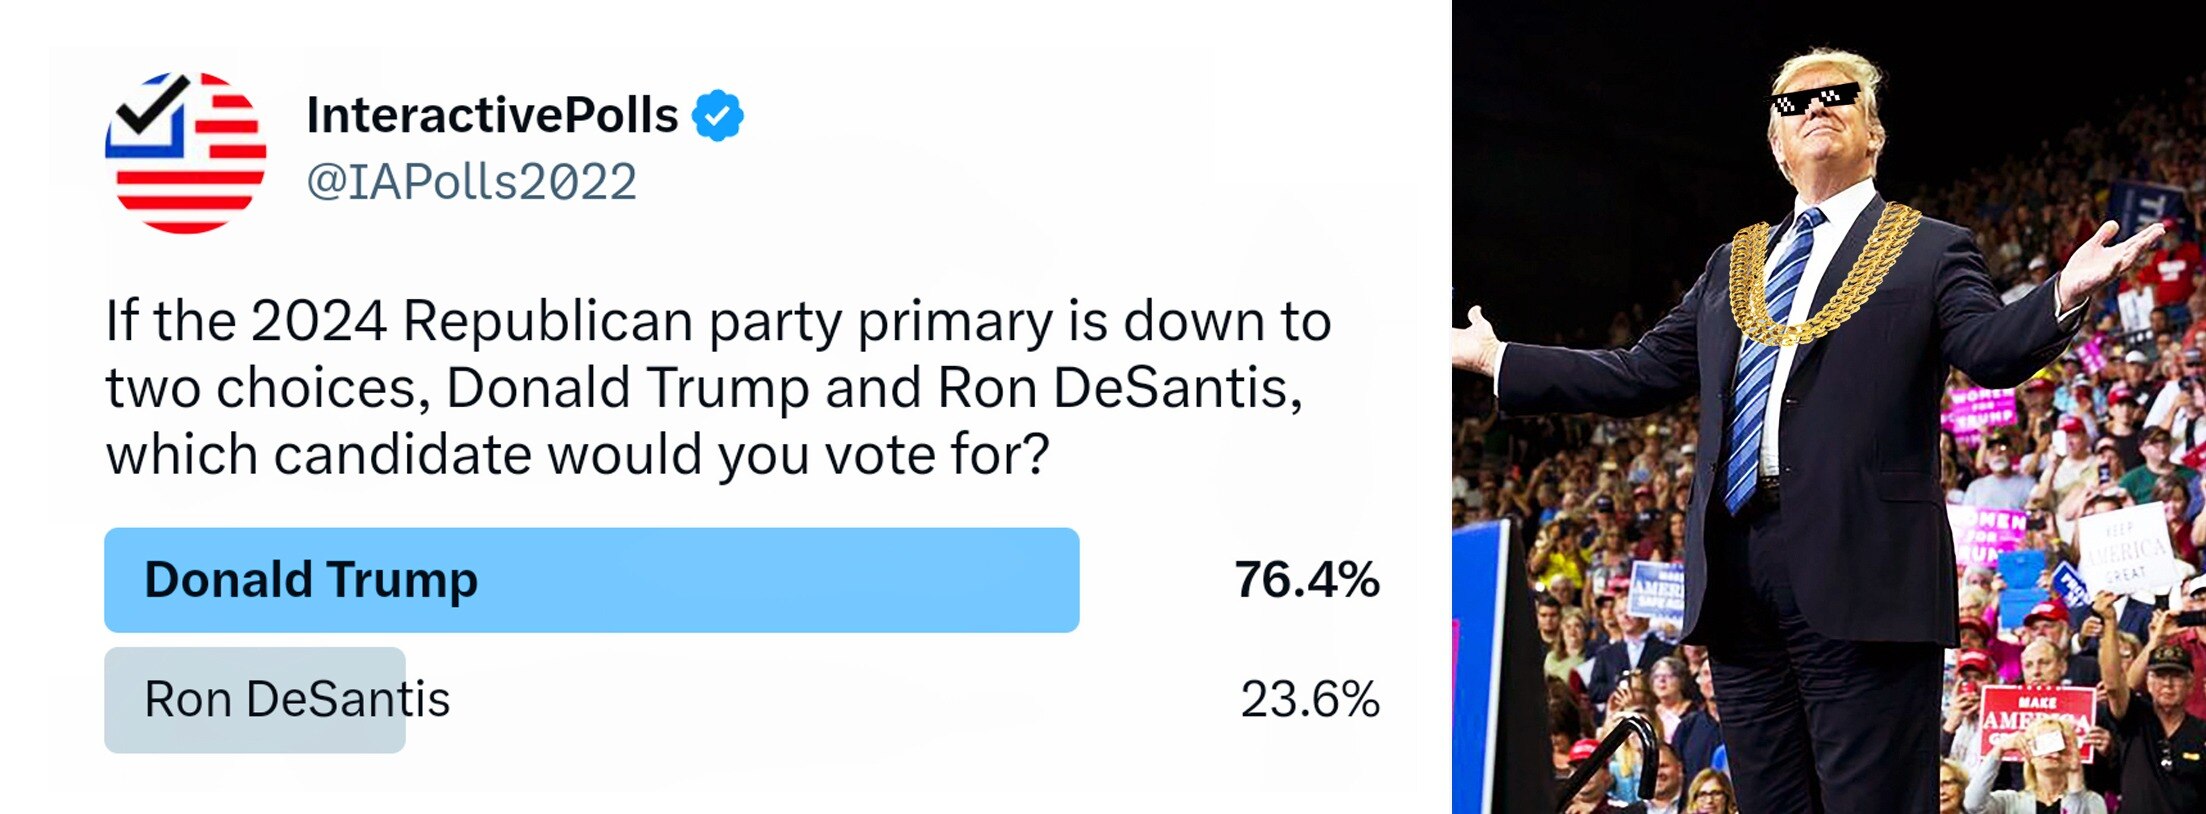Screen dimensions: 2206x814
Task: Select the Donald Trump poll option
Action: click(x=591, y=580)
